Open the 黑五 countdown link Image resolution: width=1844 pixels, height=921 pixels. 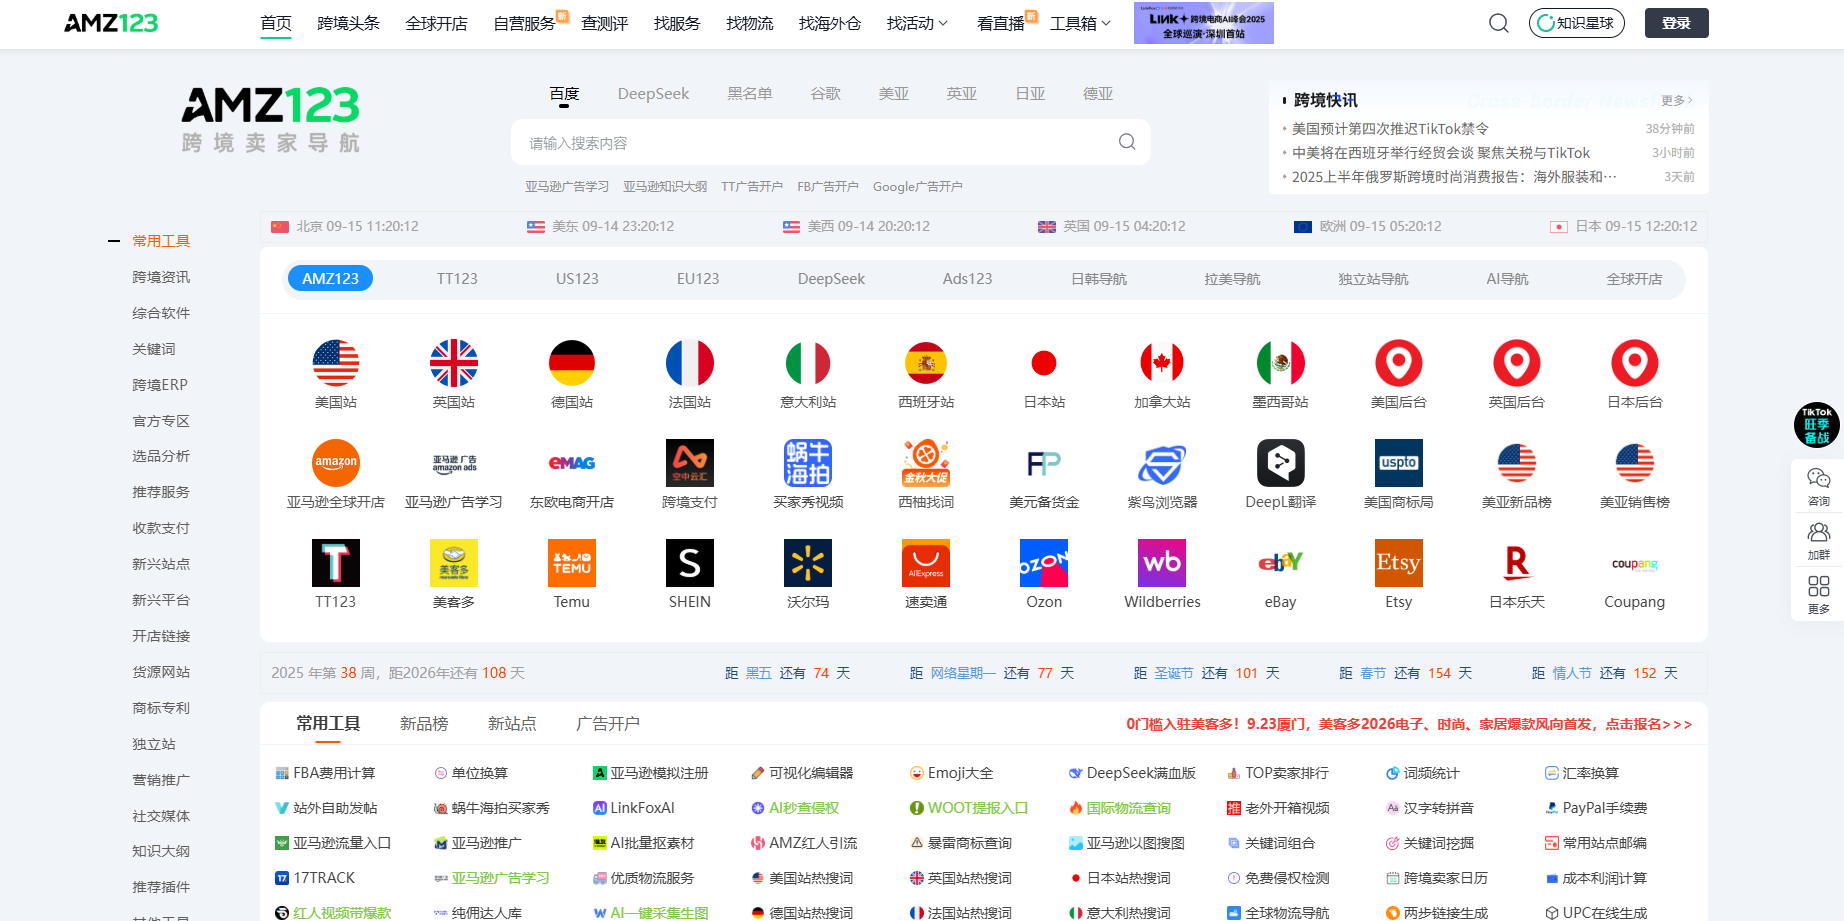[758, 673]
